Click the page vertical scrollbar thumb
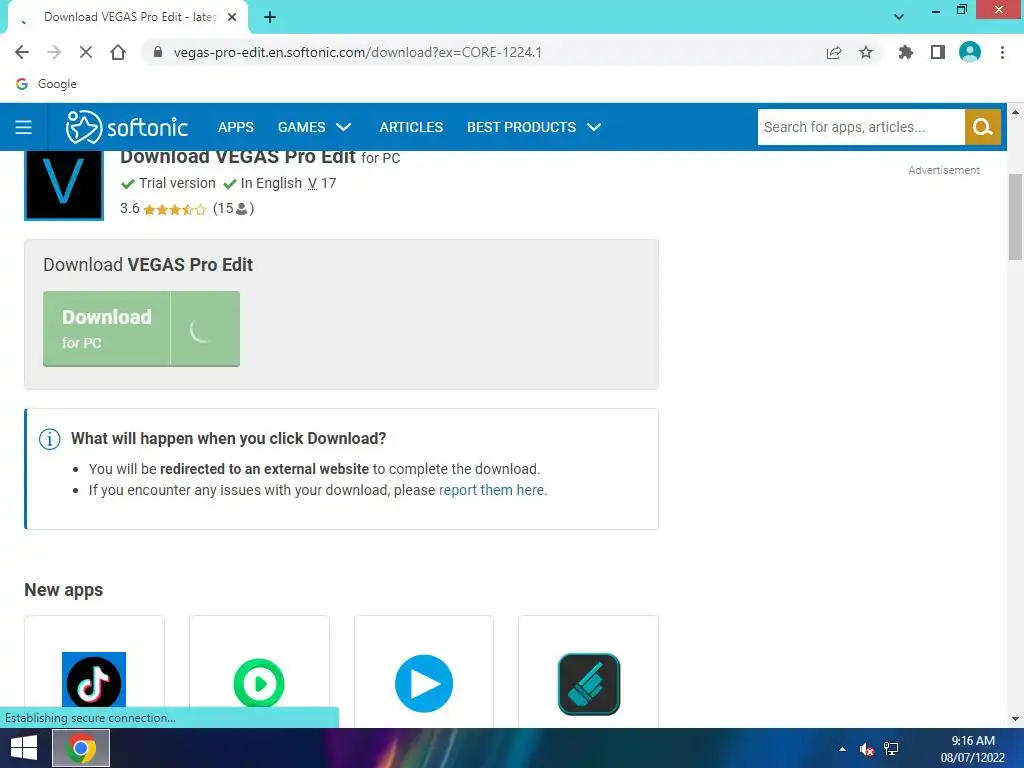Image resolution: width=1024 pixels, height=768 pixels. coord(1015,217)
